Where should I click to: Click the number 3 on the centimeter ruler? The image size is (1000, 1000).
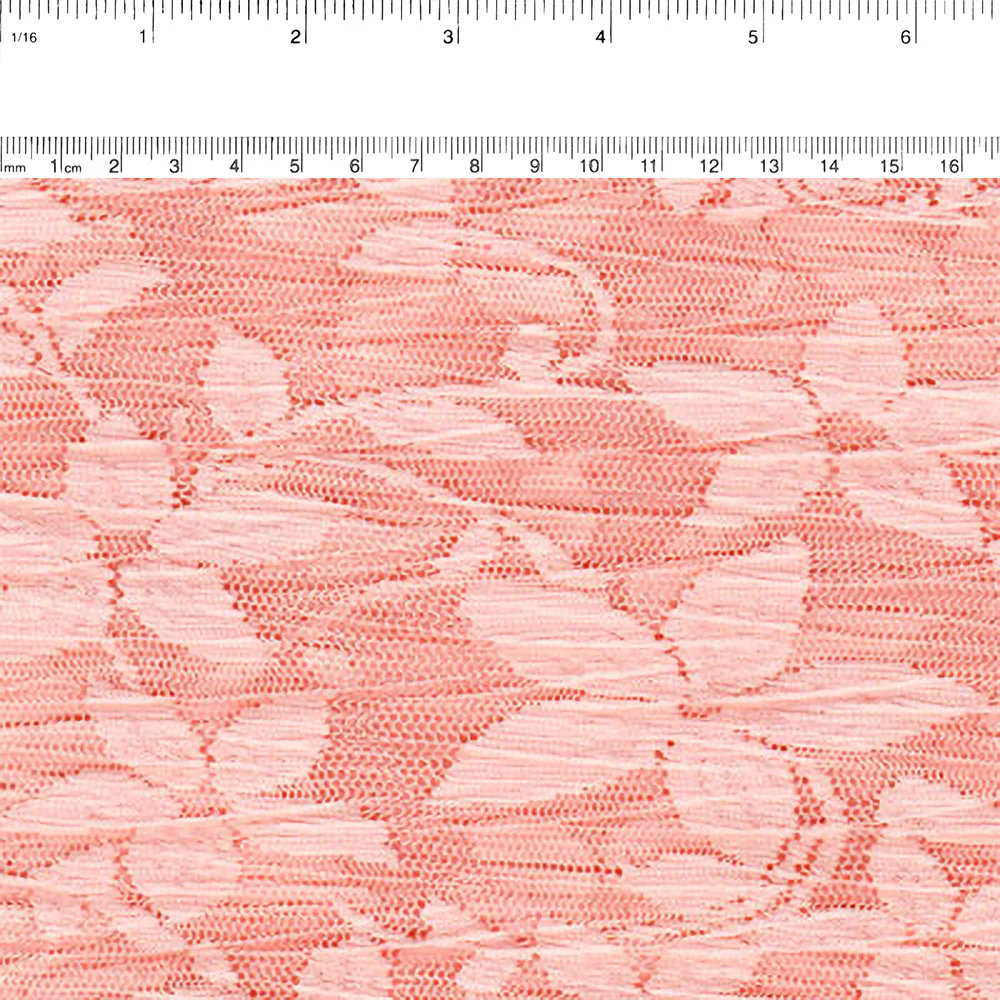point(173,166)
